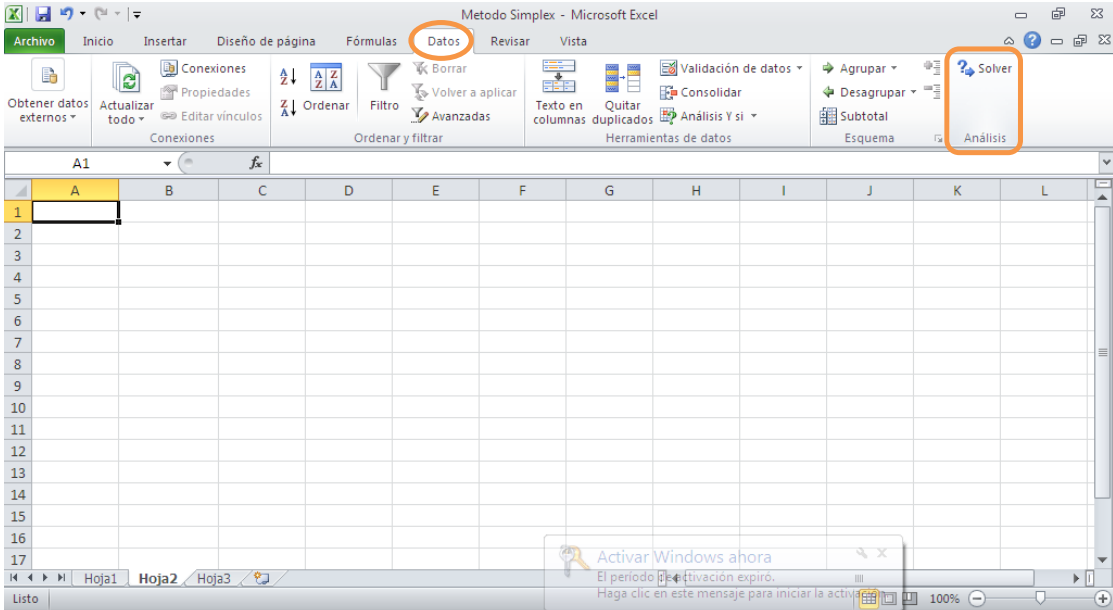Switch to the Insertar ribbon tab

[165, 41]
